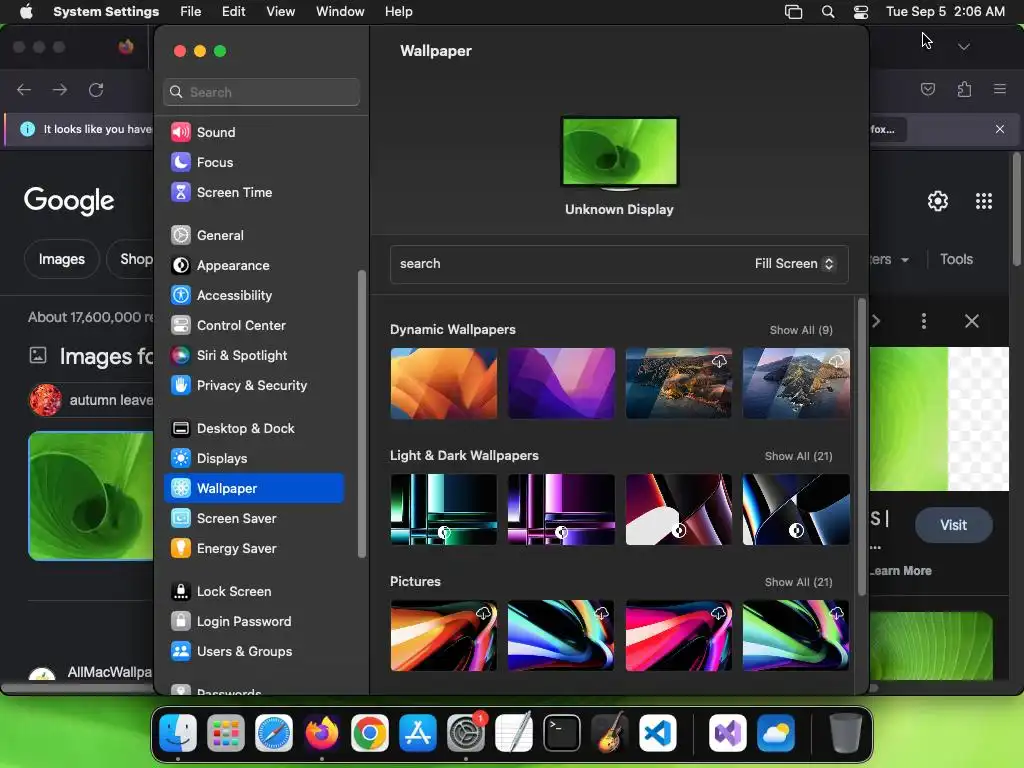Close the Google image preview panel
1024x768 pixels.
(x=972, y=321)
